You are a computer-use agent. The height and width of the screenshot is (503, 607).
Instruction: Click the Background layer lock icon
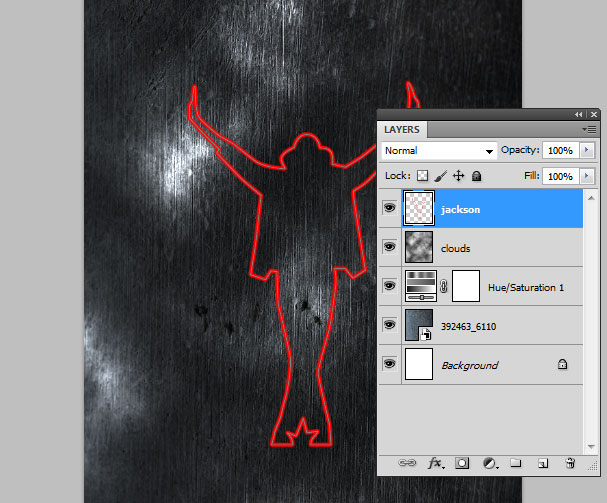coord(562,364)
